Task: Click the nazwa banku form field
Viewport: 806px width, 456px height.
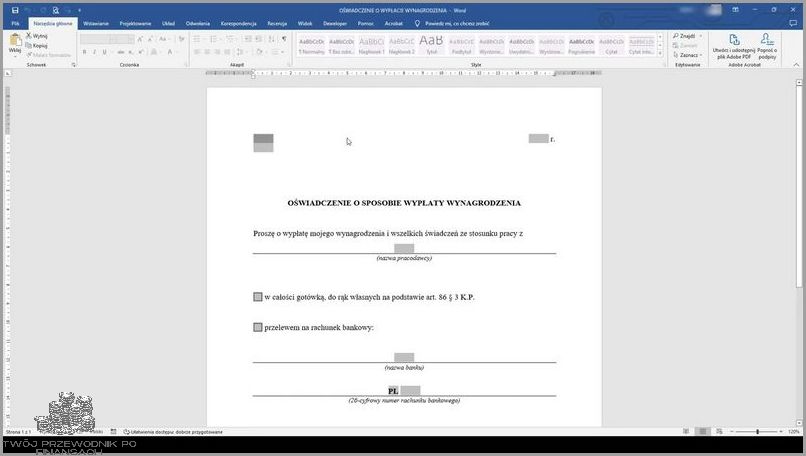Action: pyautogui.click(x=404, y=357)
